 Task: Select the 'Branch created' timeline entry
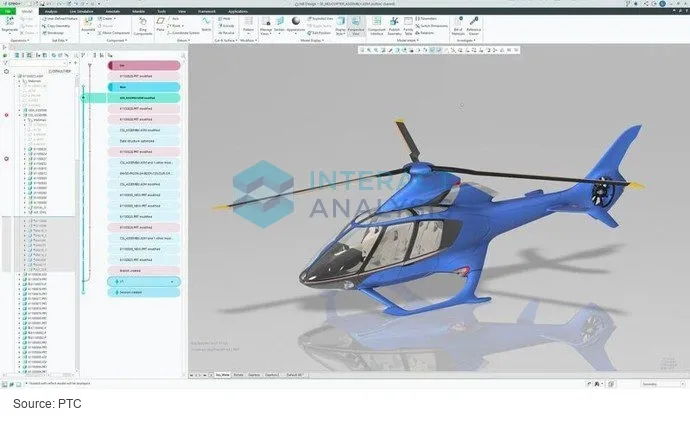144,271
